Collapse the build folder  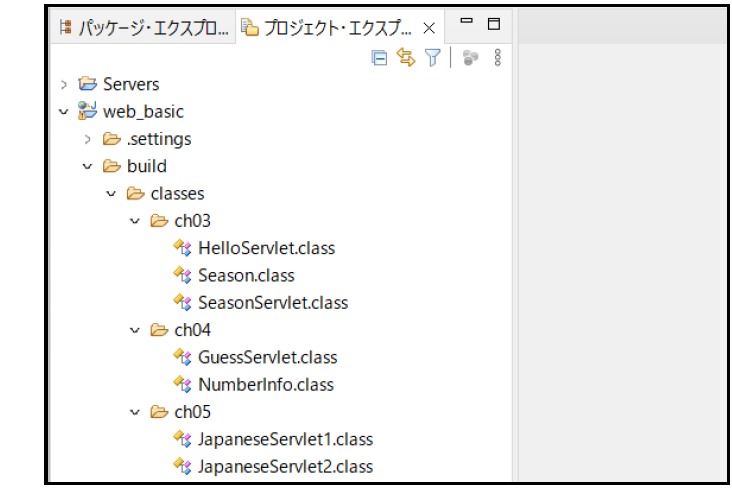coord(88,166)
